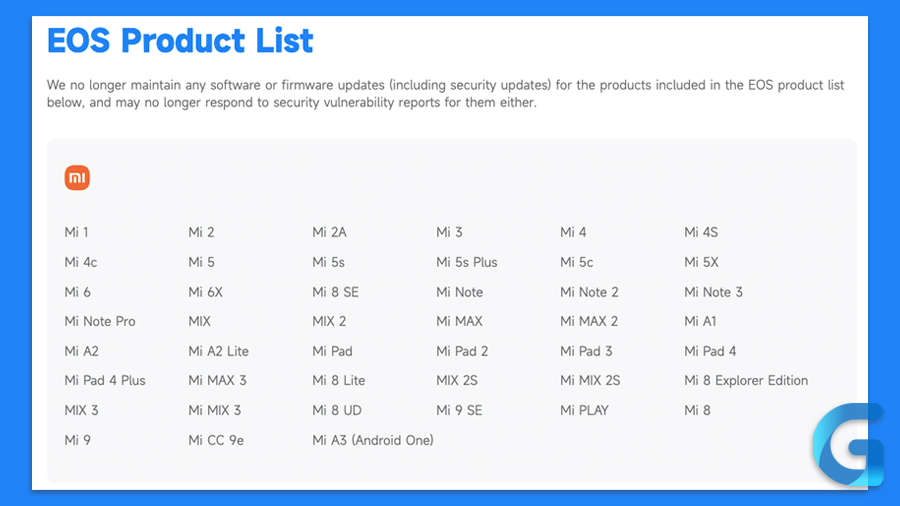Click the EOS Product List heading
The image size is (900, 506).
[x=180, y=41]
